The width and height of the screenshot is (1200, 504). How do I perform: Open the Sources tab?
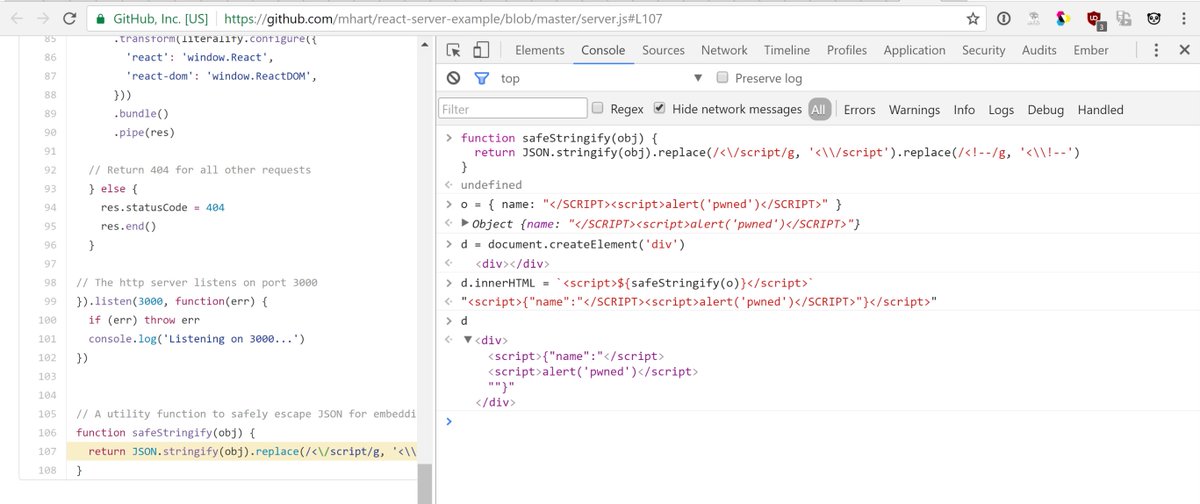(663, 50)
